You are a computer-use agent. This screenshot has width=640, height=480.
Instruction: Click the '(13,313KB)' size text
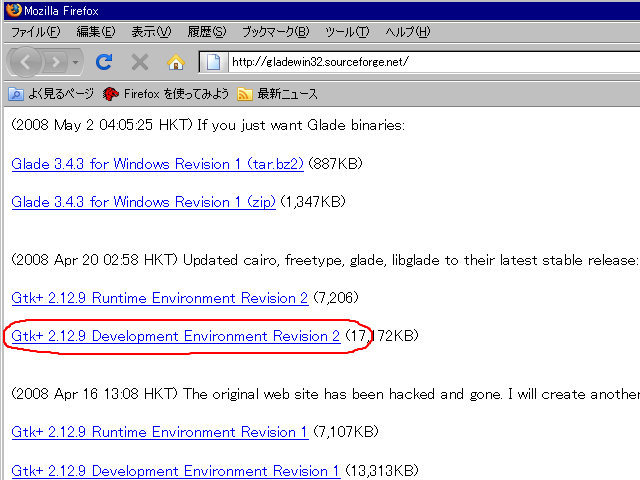[382, 470]
